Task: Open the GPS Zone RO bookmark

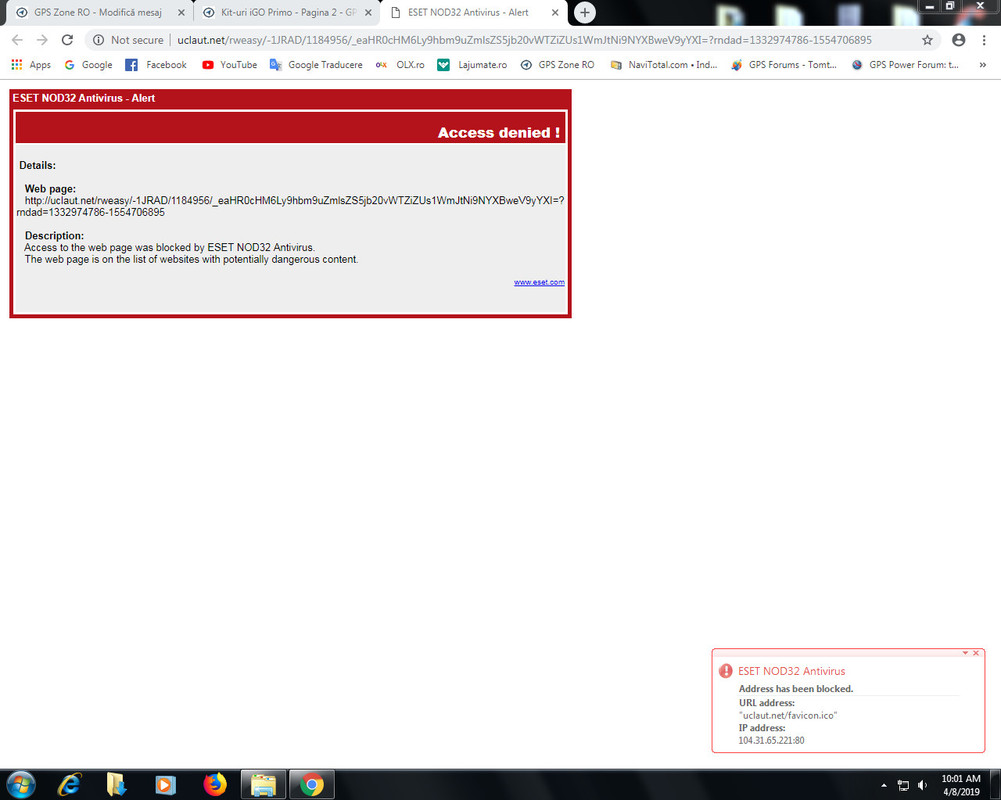Action: point(557,65)
